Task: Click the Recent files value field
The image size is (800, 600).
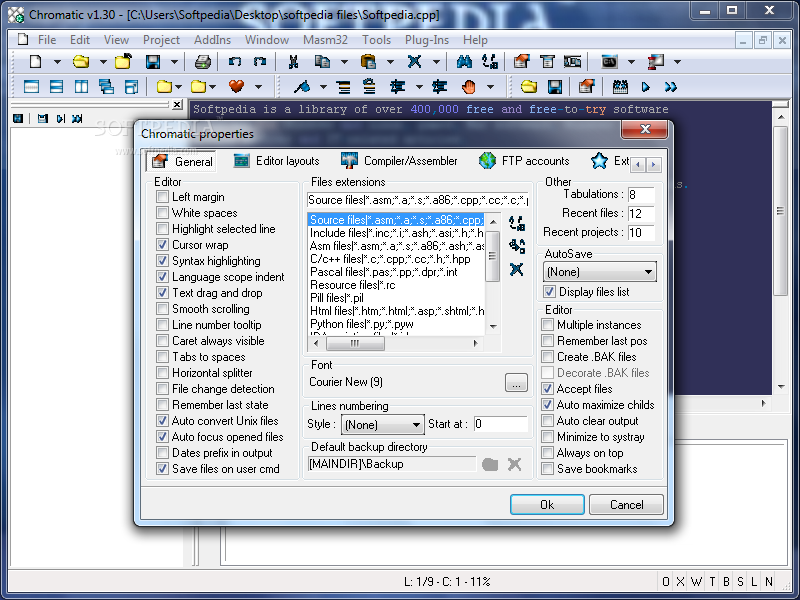Action: 641,213
